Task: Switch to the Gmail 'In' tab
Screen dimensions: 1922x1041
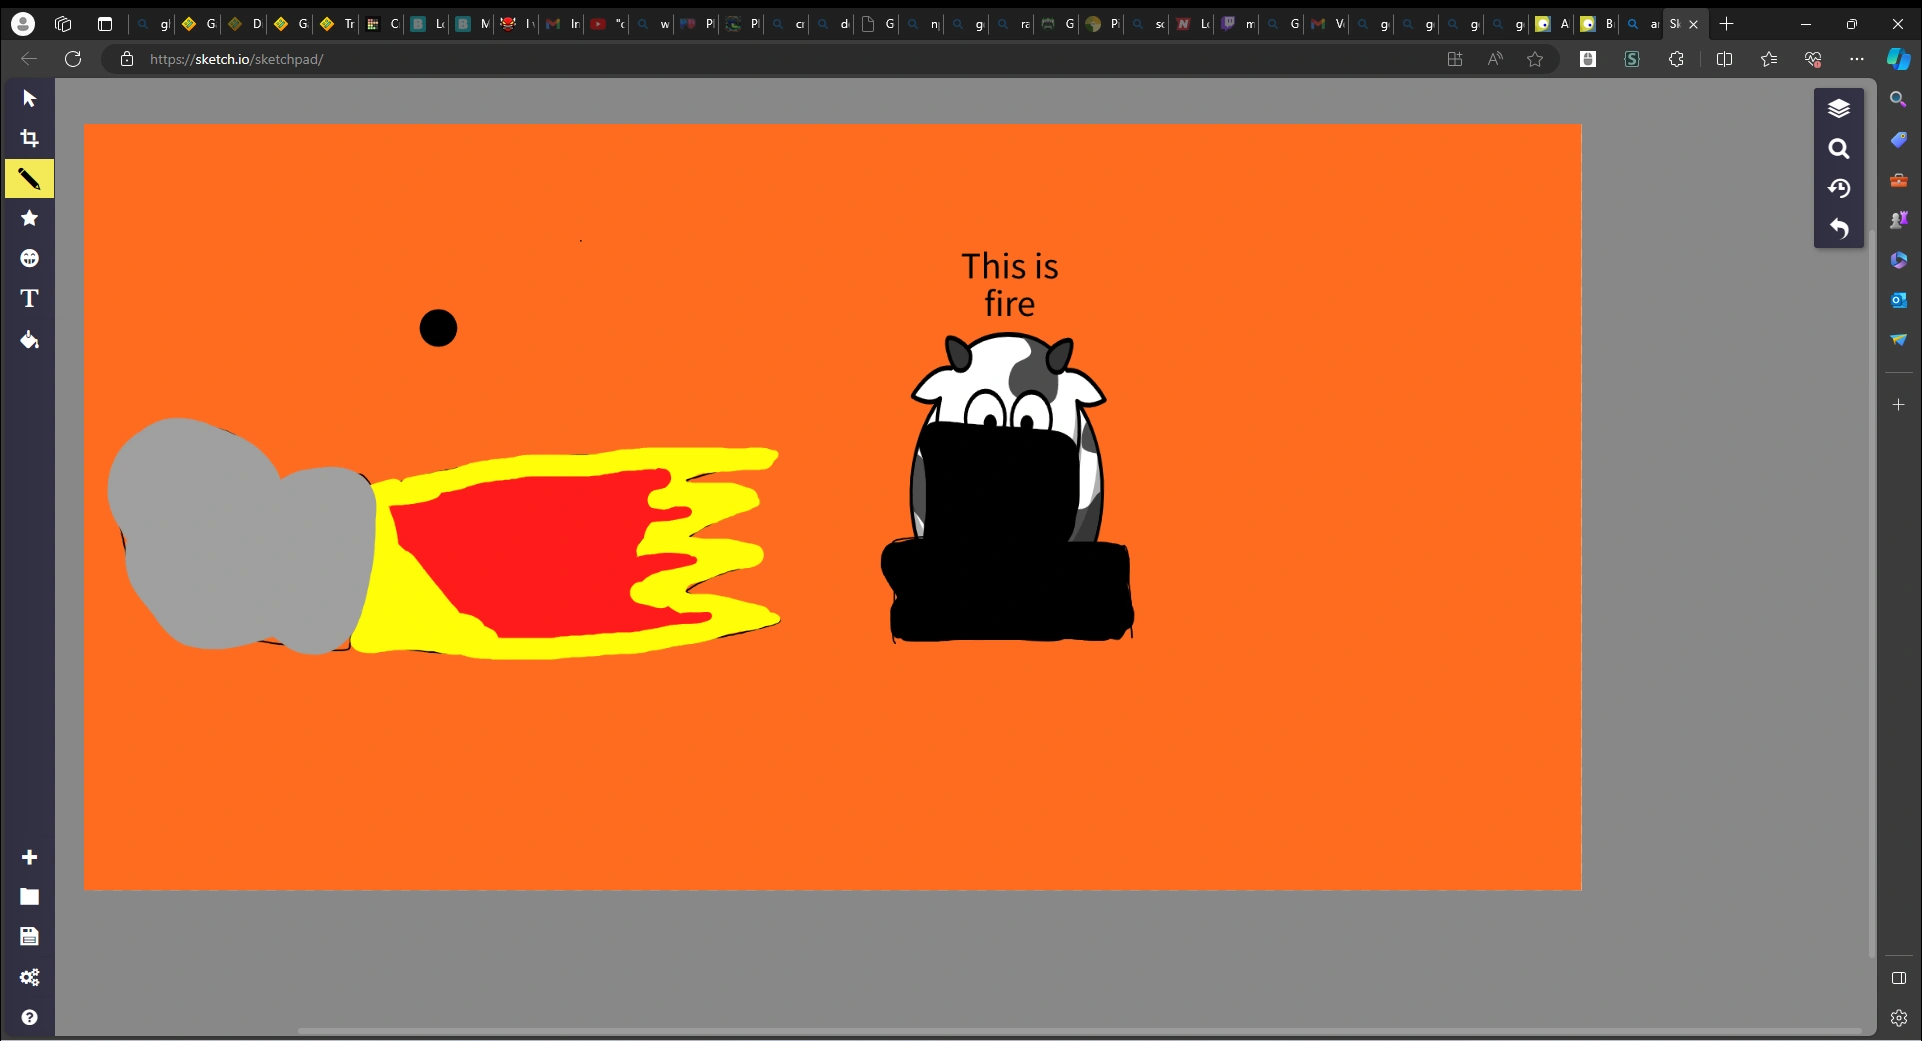Action: 562,24
